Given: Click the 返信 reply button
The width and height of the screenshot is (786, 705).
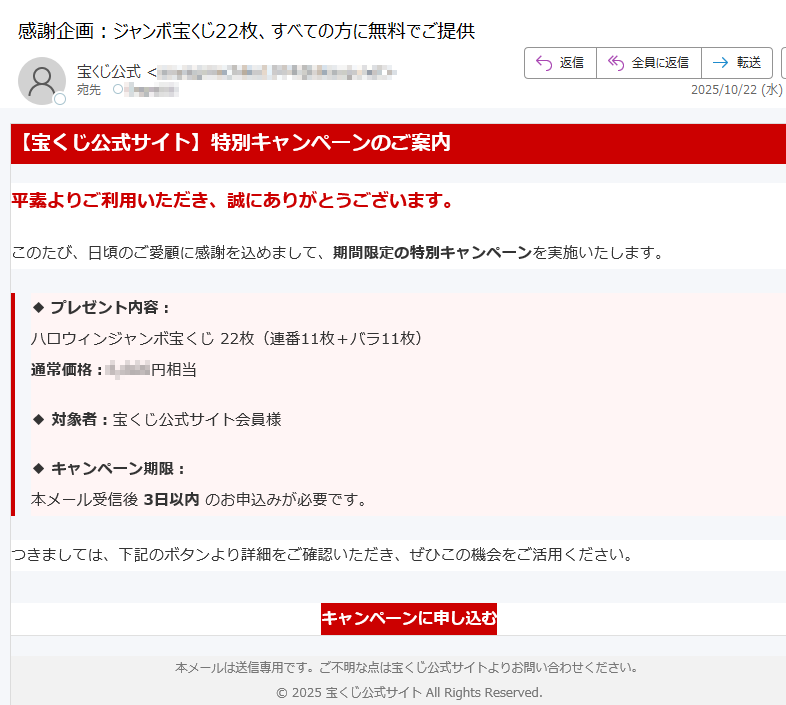Looking at the screenshot, I should pyautogui.click(x=560, y=63).
